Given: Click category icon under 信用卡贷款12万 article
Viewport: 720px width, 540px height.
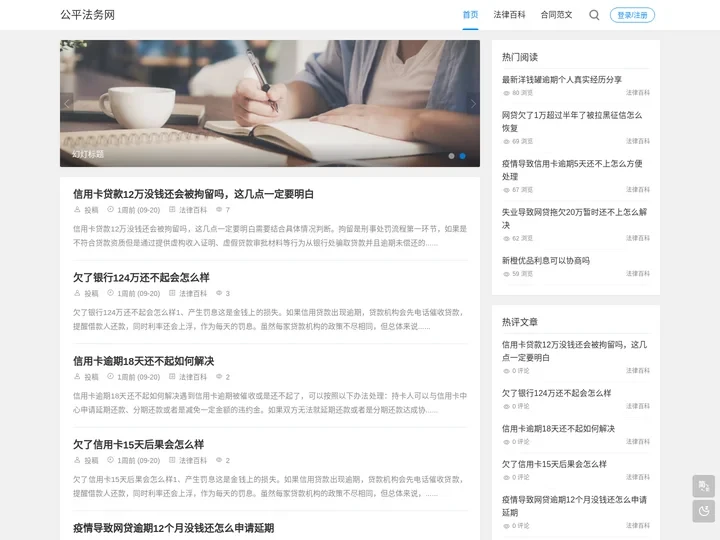Looking at the screenshot, I should coord(172,209).
